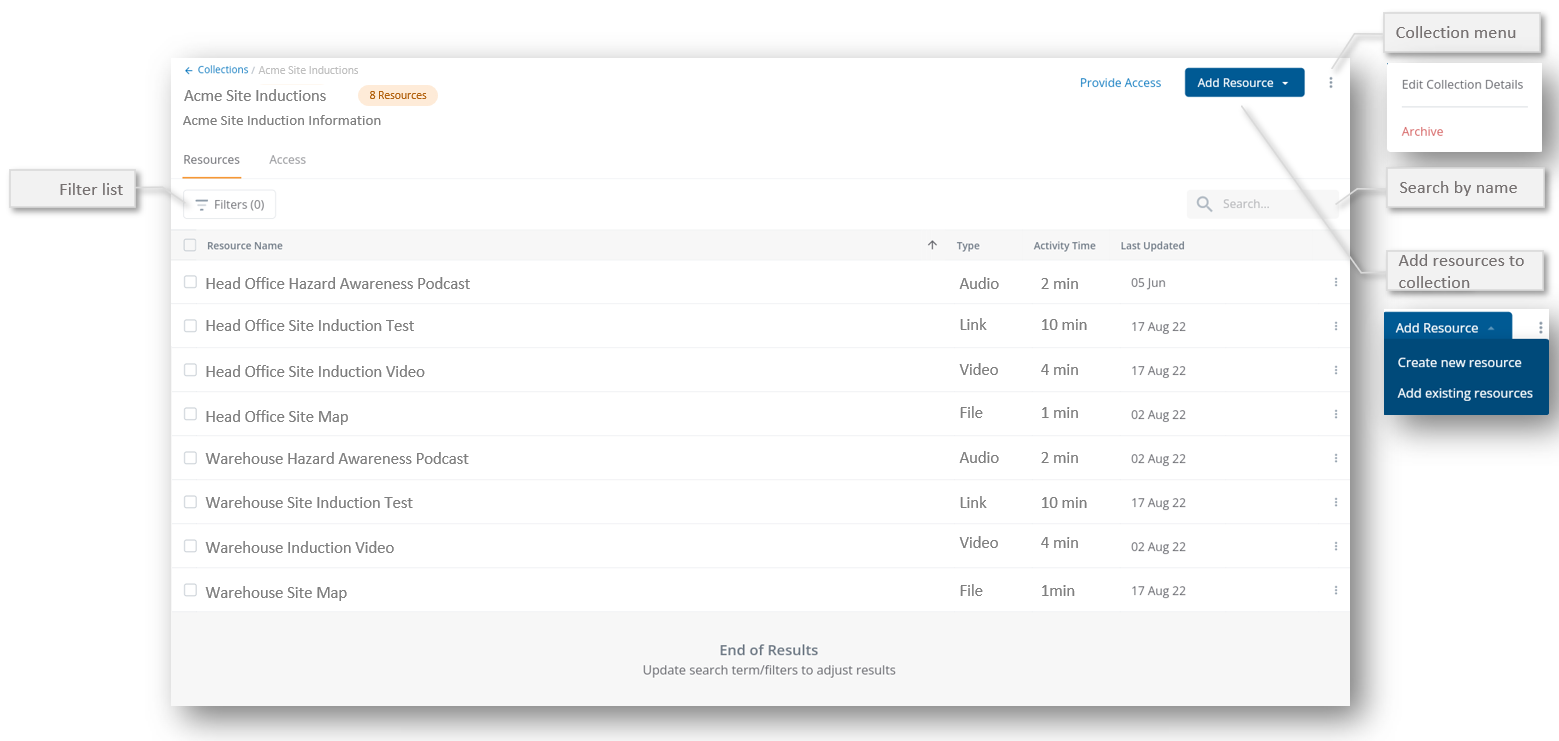Image resolution: width=1559 pixels, height=741 pixels.
Task: Choose Create new resource from the dropdown
Action: click(x=1459, y=363)
